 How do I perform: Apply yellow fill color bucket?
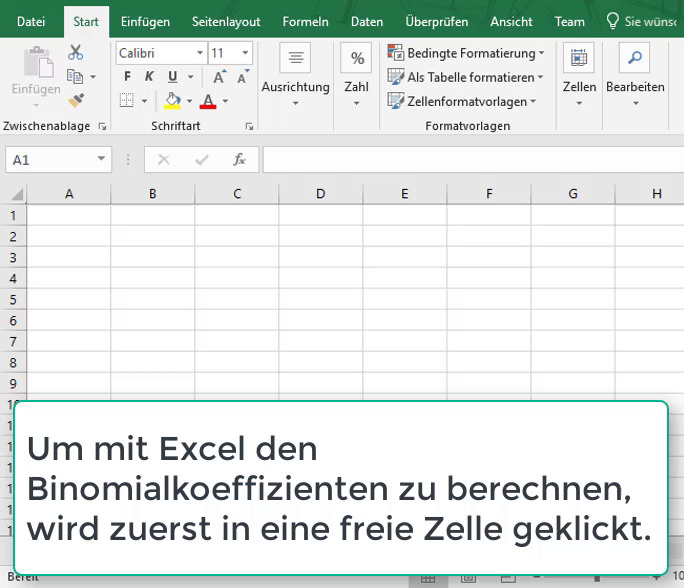[172, 101]
